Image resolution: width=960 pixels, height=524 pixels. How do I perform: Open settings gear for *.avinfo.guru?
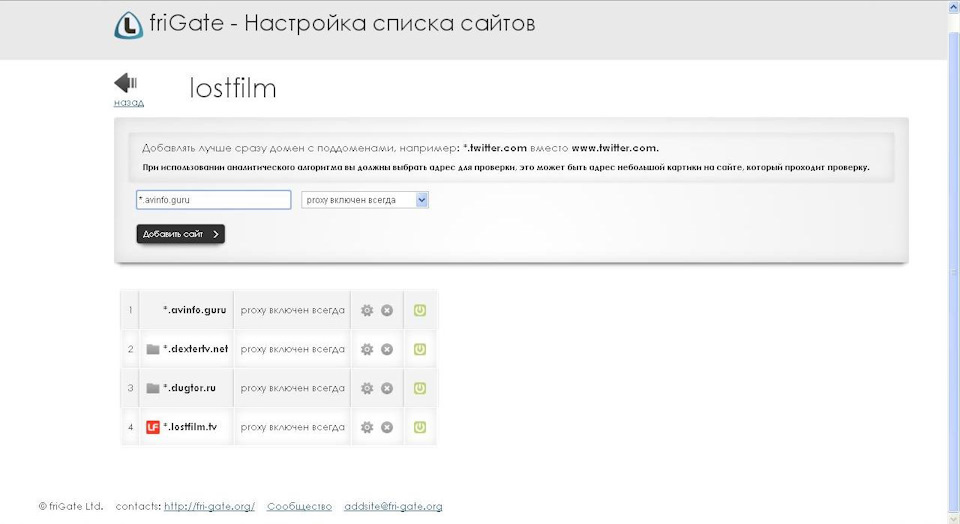[x=367, y=310]
